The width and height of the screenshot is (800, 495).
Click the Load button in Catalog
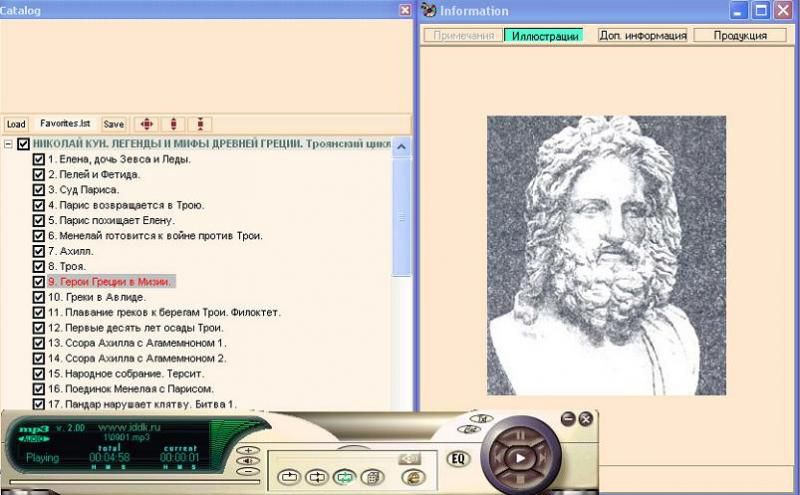pos(16,124)
